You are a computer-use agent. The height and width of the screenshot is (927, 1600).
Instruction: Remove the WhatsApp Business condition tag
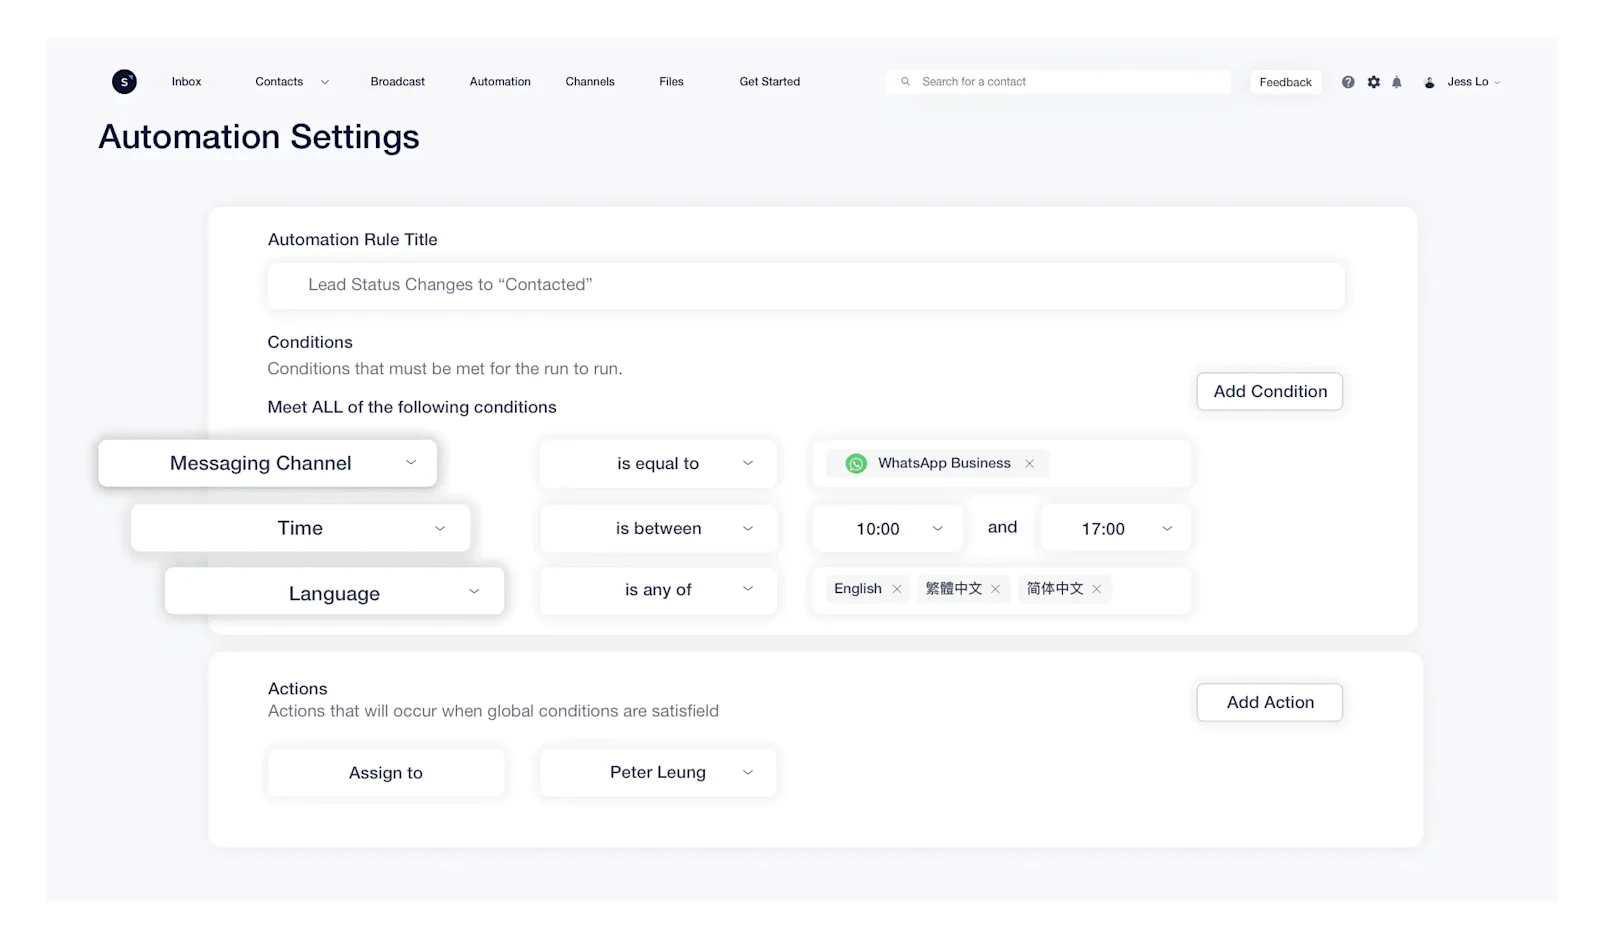(1029, 463)
